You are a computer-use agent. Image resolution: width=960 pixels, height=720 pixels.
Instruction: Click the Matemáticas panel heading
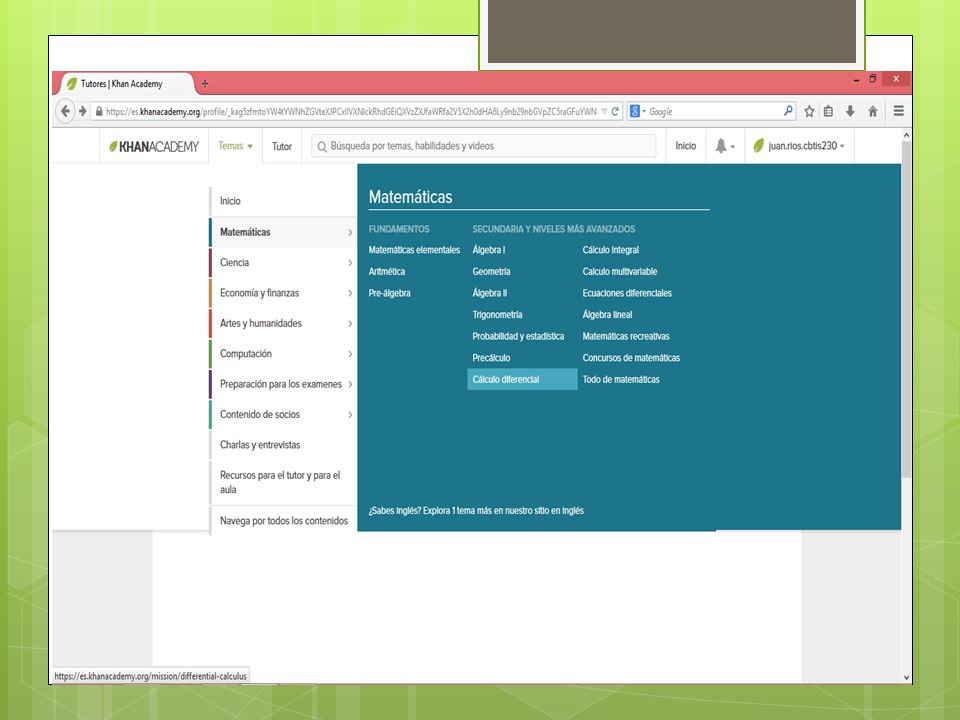pyautogui.click(x=410, y=197)
